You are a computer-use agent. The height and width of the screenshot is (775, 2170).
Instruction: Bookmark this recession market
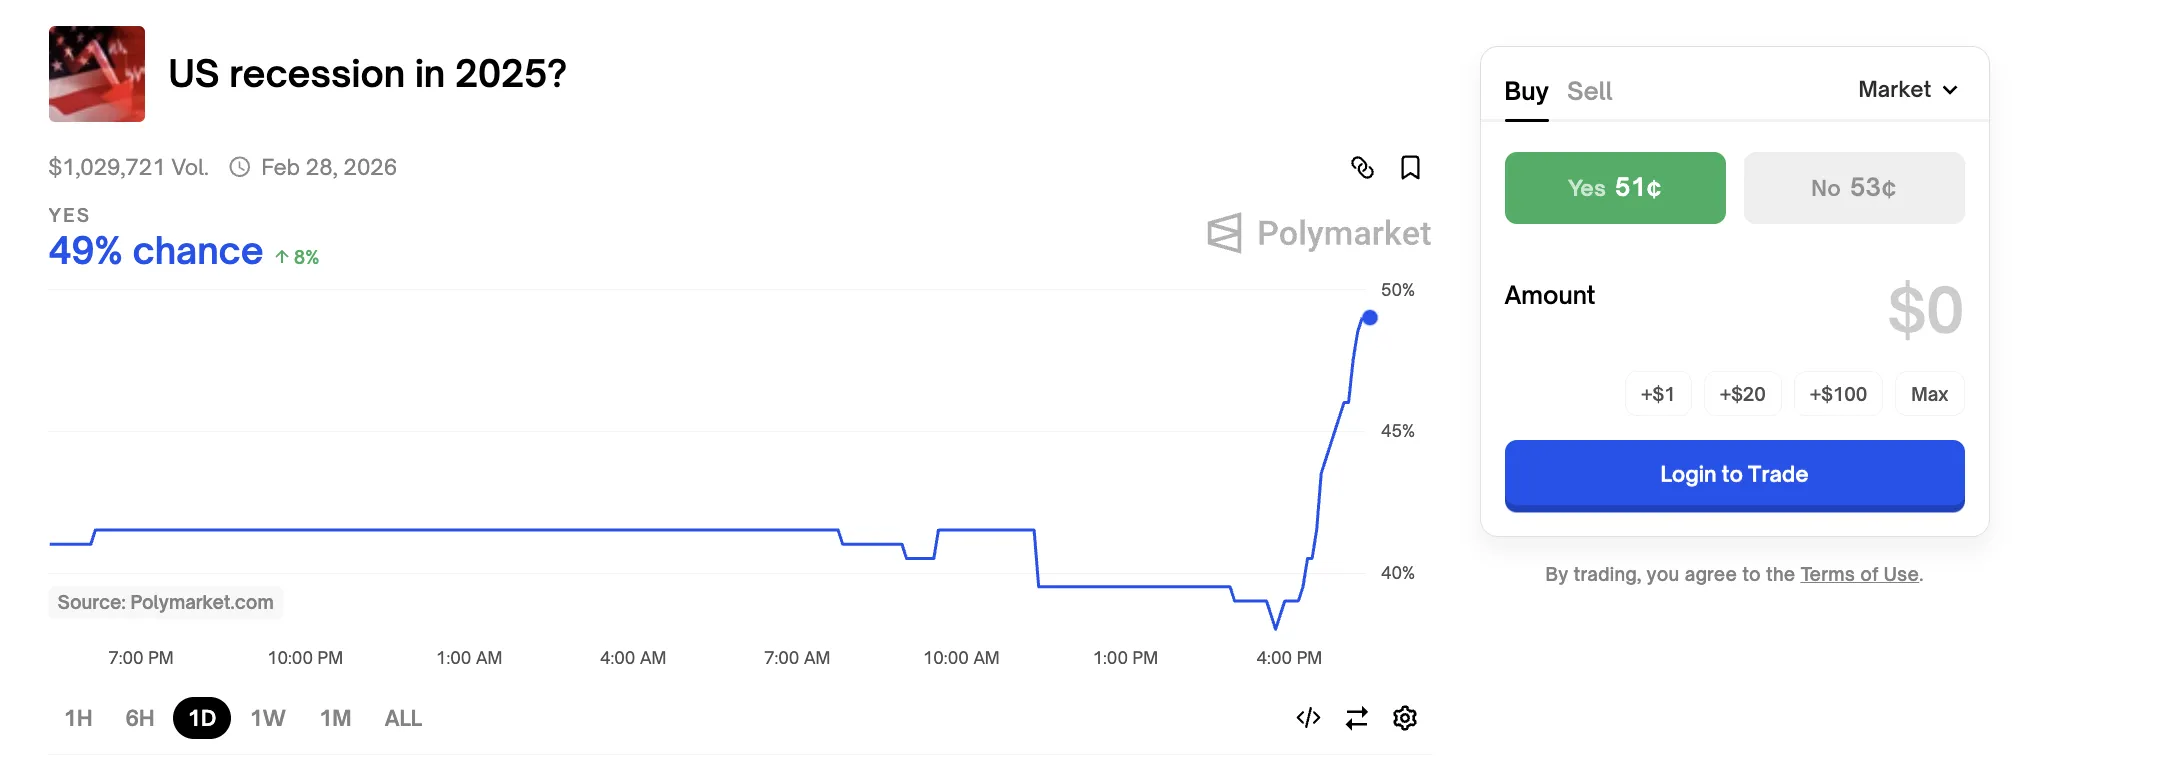[1410, 167]
